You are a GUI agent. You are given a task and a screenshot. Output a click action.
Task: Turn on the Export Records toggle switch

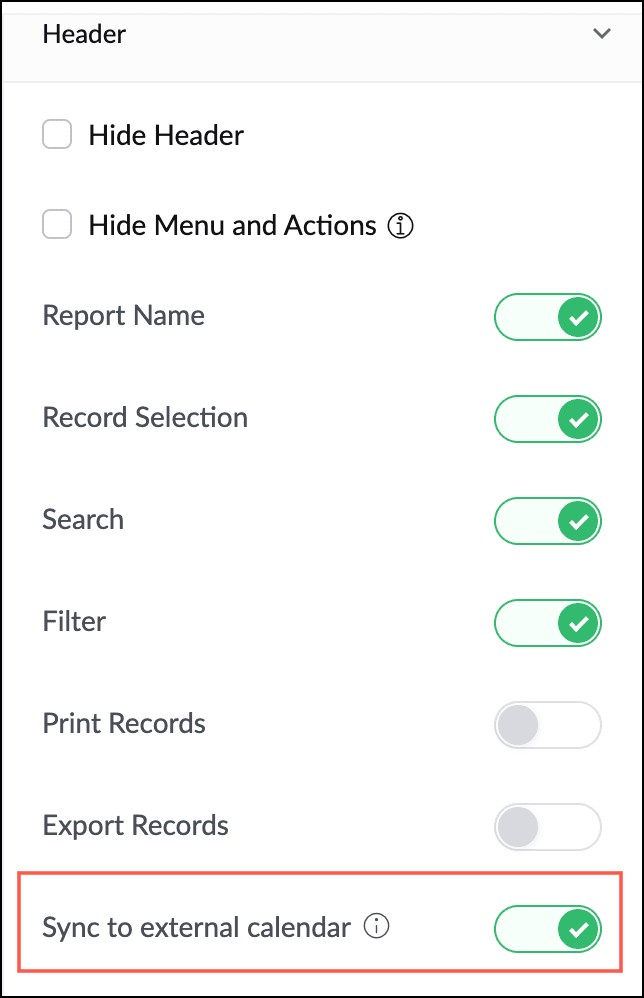548,828
